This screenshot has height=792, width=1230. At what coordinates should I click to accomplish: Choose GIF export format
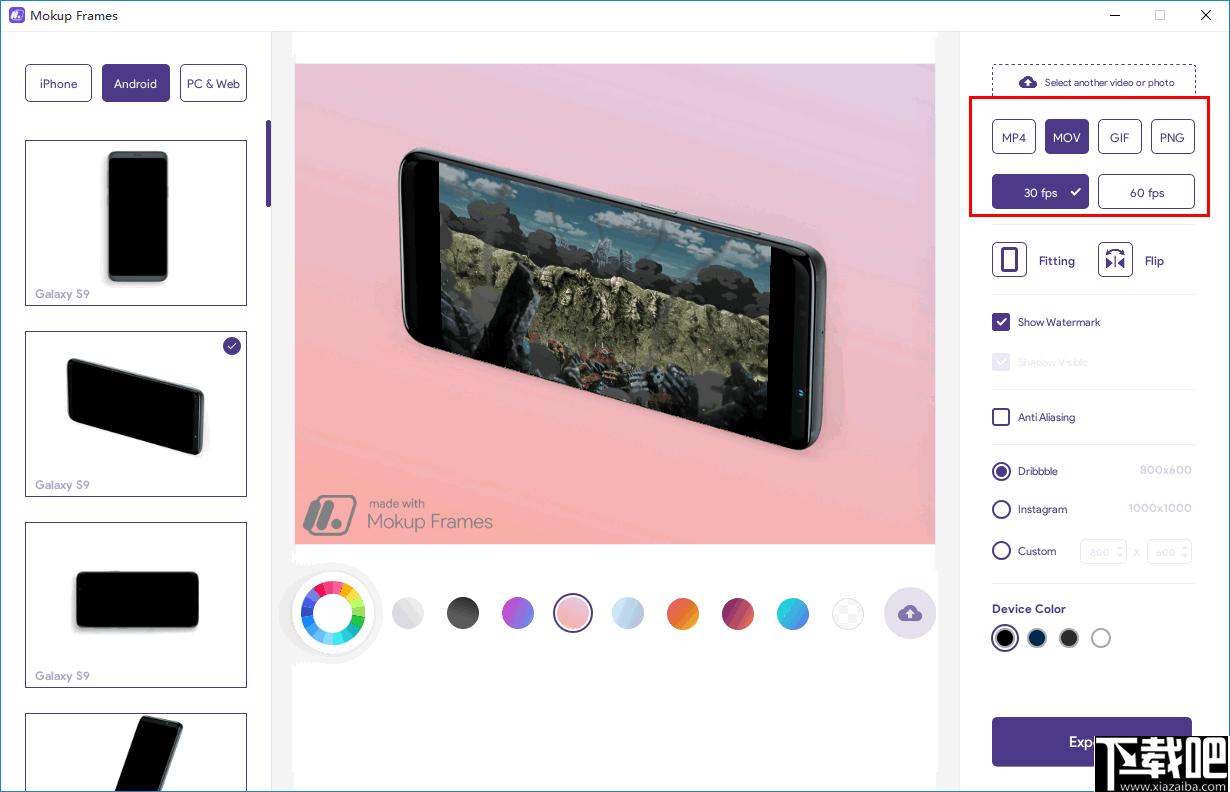point(1120,137)
